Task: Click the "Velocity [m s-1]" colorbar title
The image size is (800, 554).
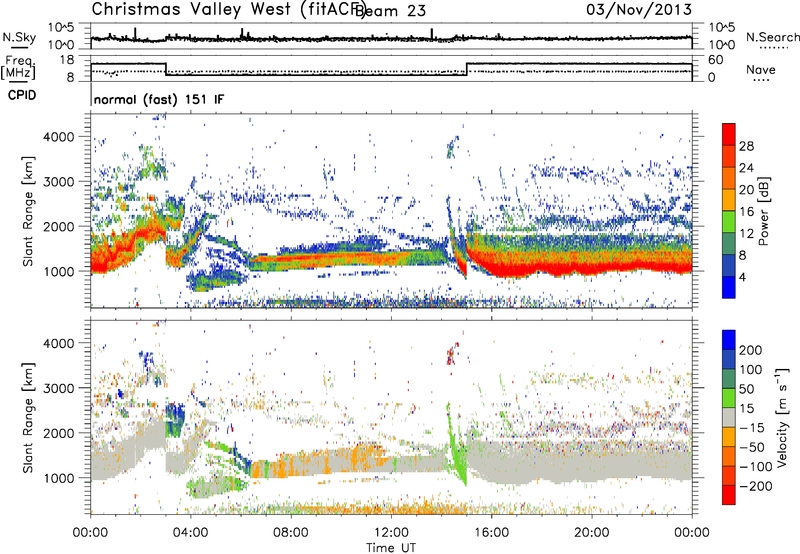Action: pyautogui.click(x=782, y=417)
